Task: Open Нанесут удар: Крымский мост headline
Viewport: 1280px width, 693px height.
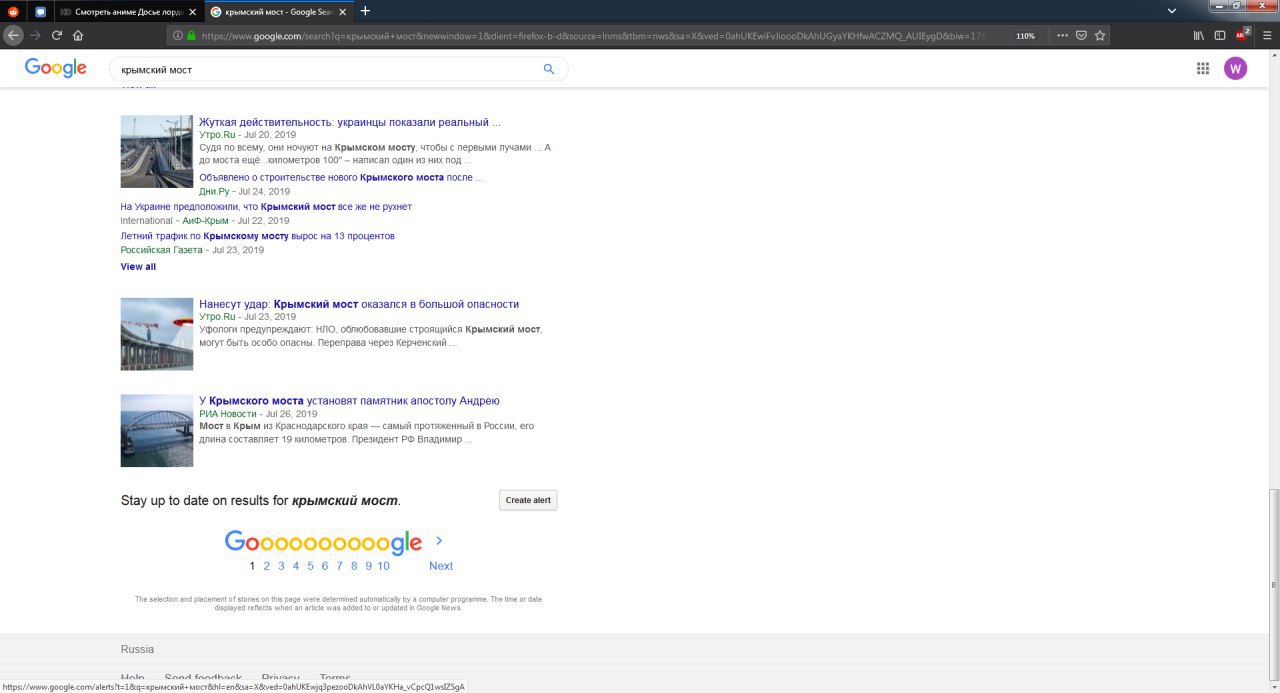Action: pos(359,304)
